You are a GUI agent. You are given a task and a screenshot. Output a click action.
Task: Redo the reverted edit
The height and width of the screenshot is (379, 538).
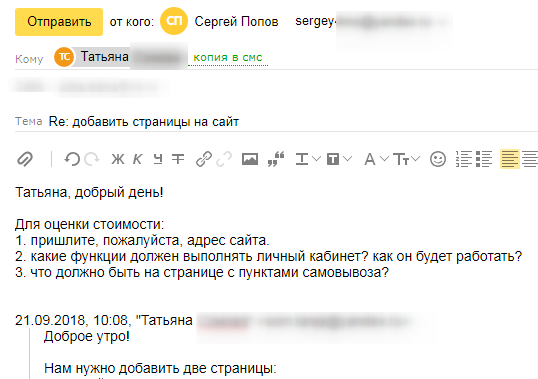(x=92, y=159)
